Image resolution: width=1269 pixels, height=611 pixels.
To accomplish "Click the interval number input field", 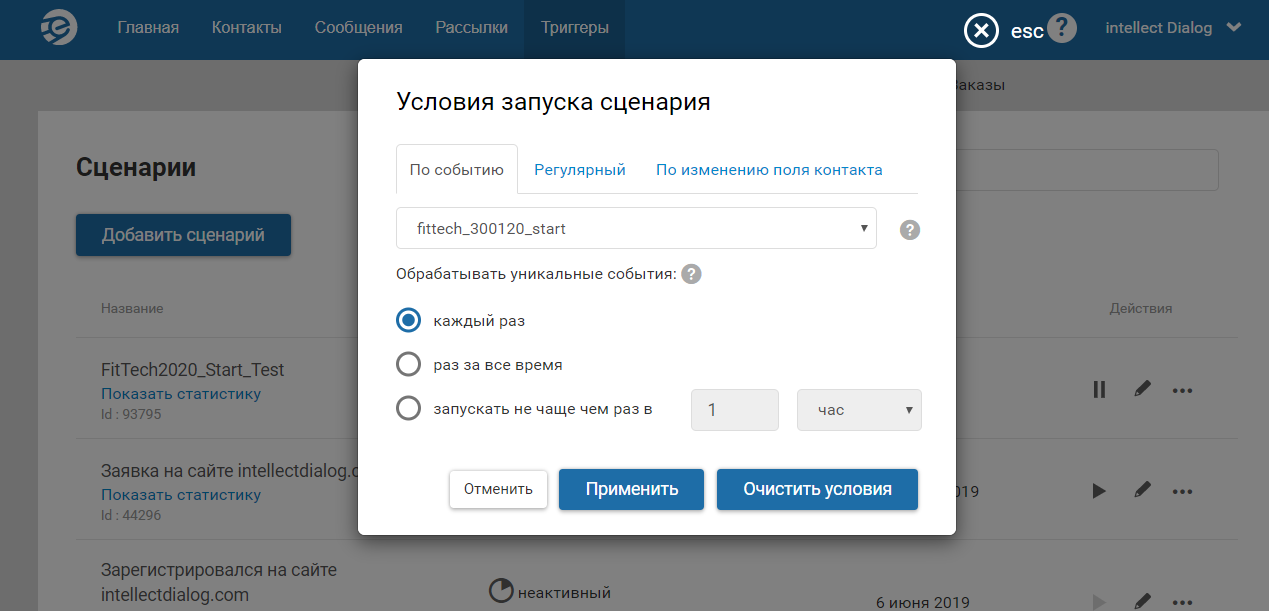I will 734,410.
